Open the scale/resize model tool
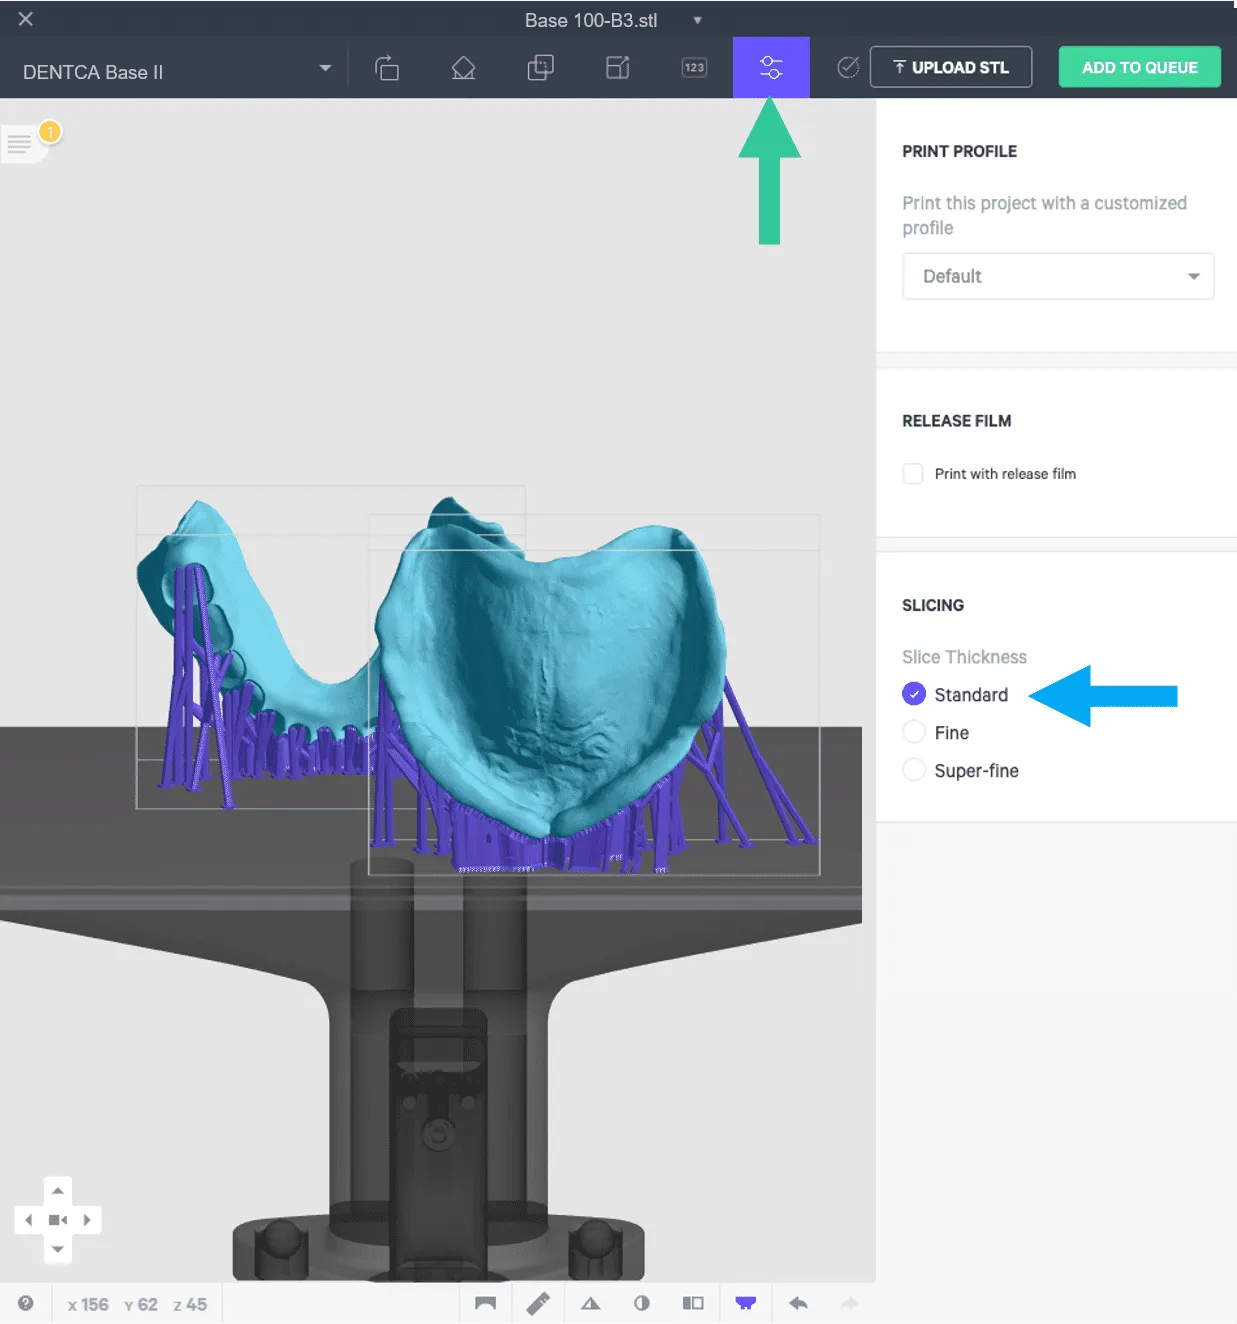This screenshot has width=1237, height=1324. pos(618,68)
